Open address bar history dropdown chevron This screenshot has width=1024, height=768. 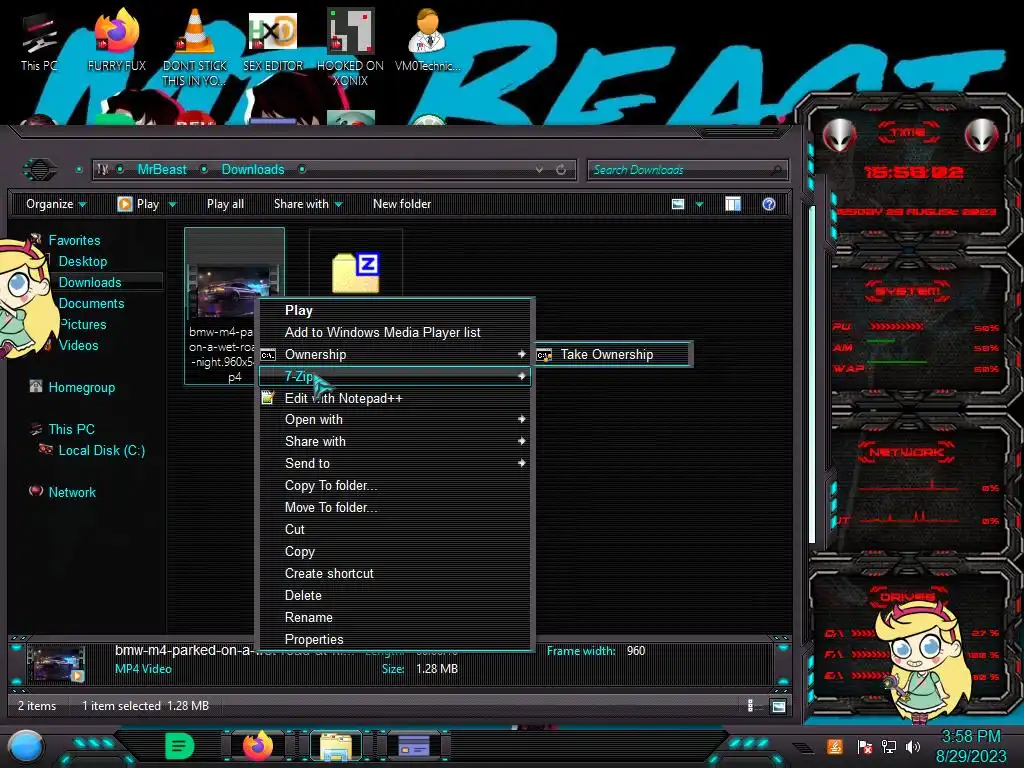[539, 170]
